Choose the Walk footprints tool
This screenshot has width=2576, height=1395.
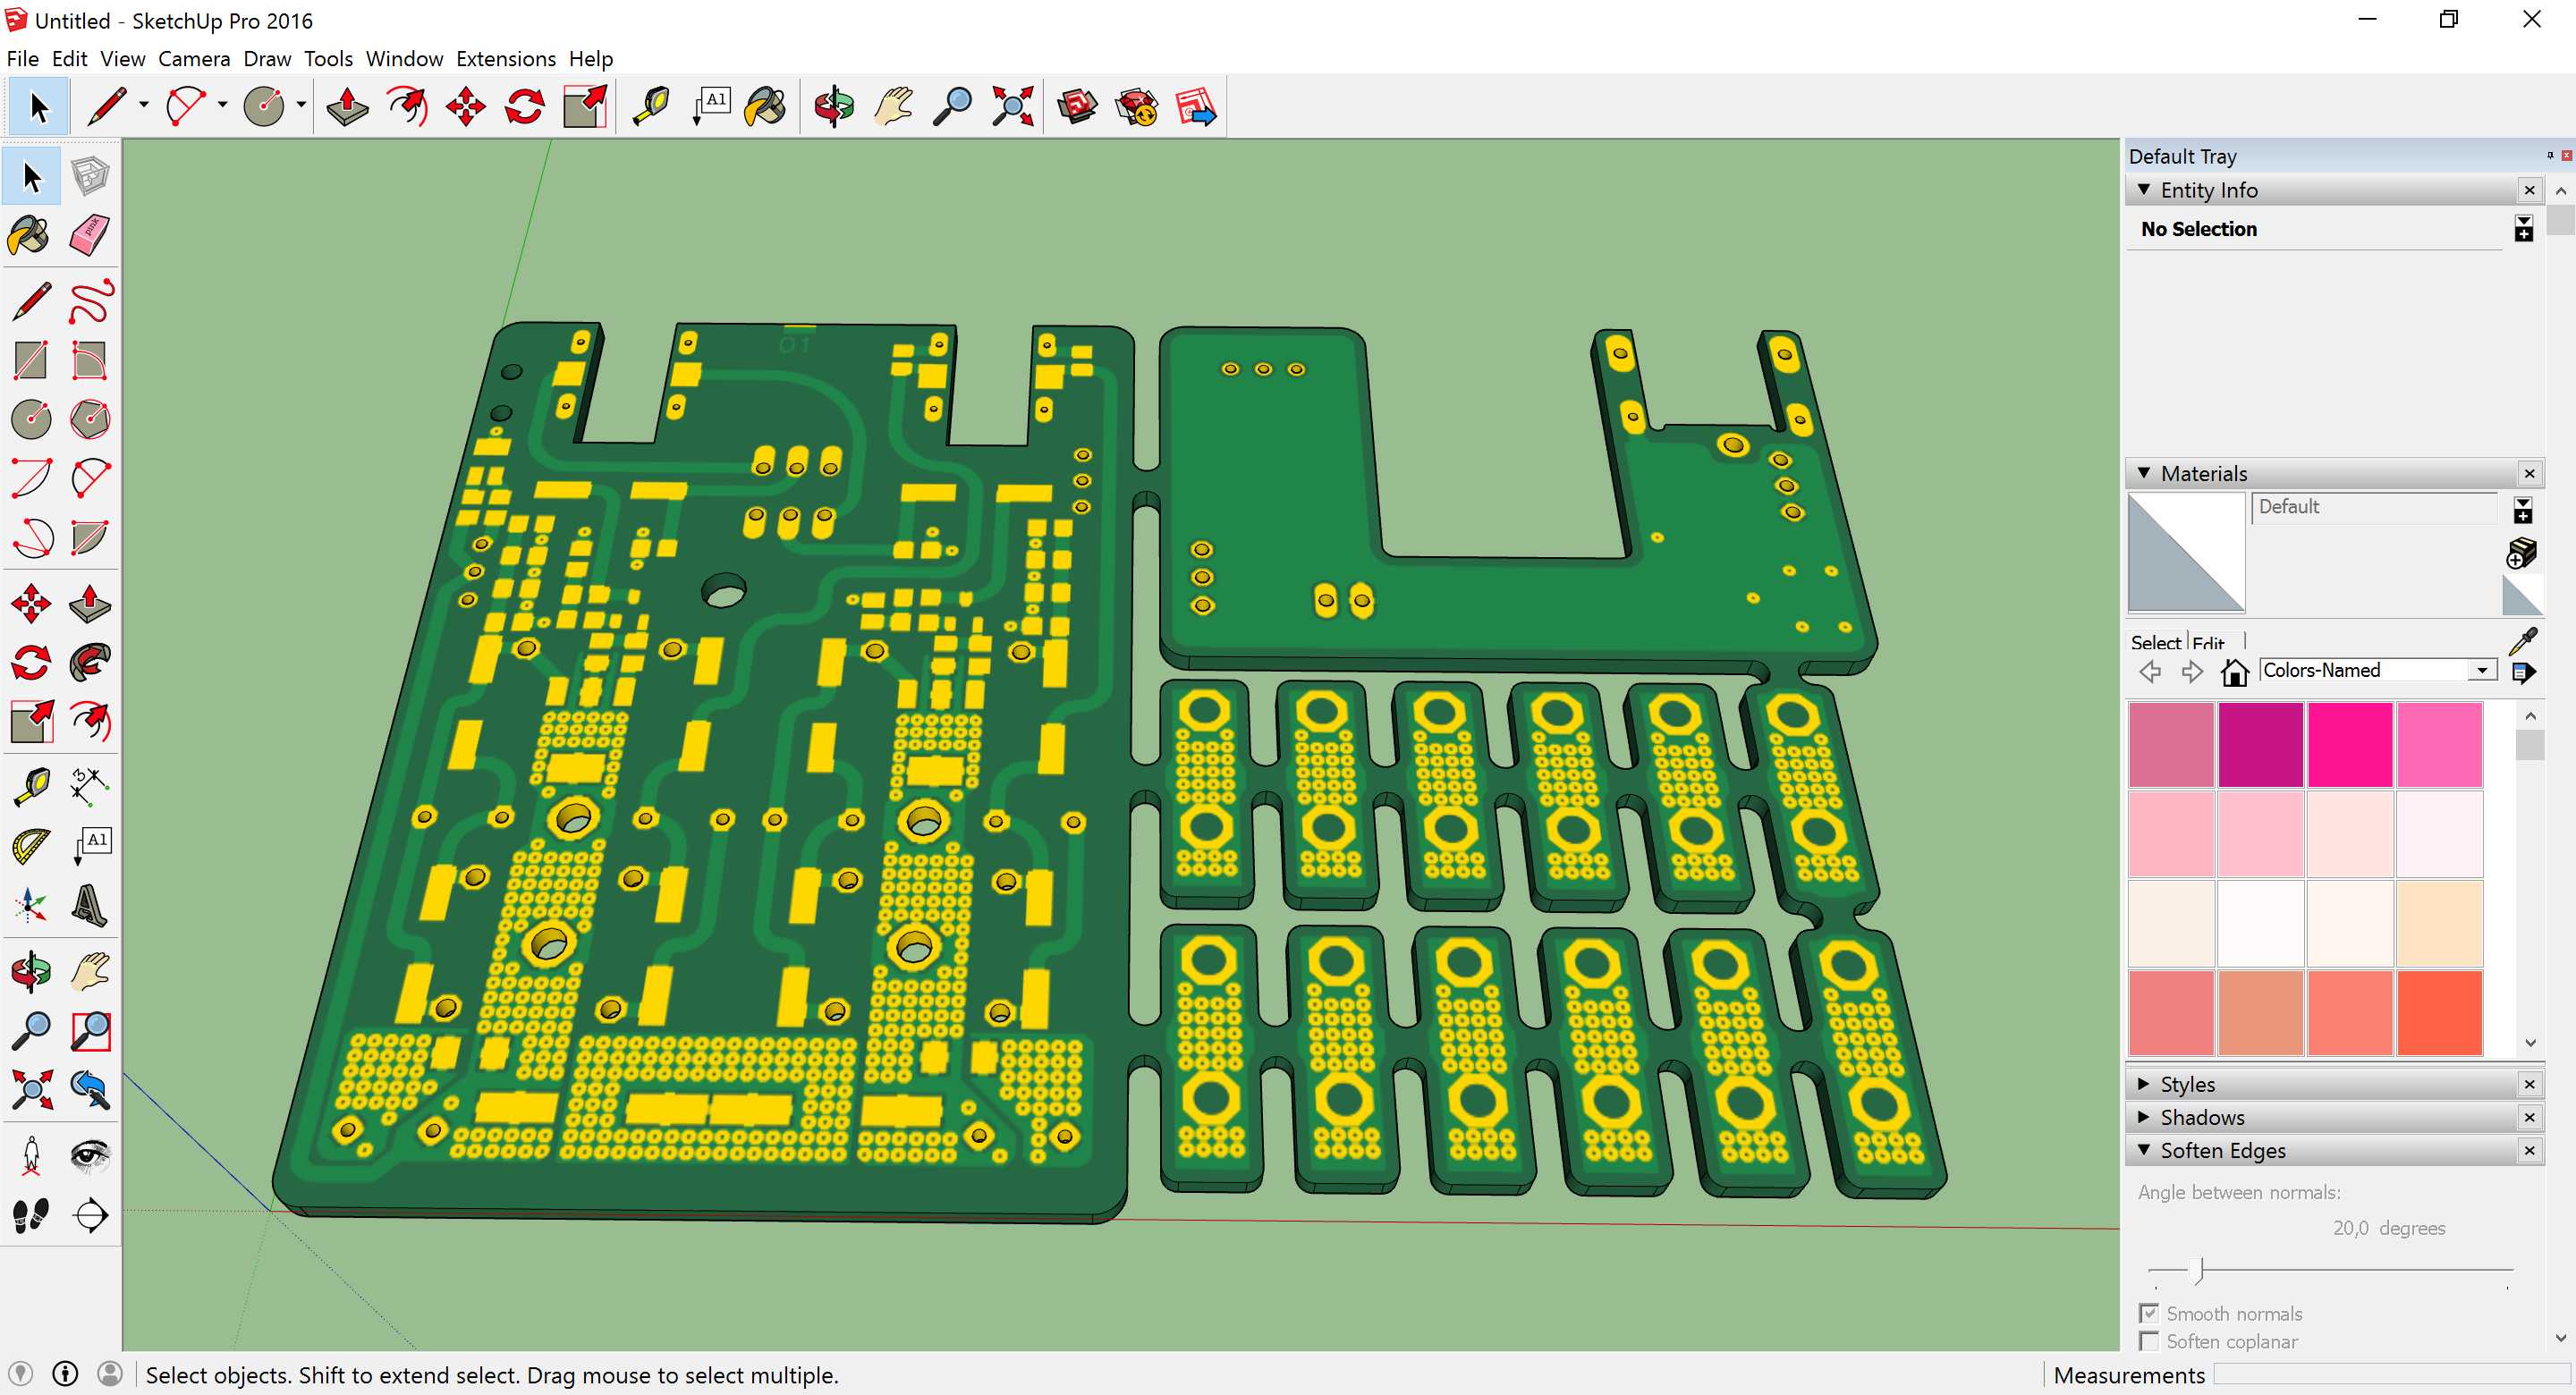click(x=31, y=1214)
